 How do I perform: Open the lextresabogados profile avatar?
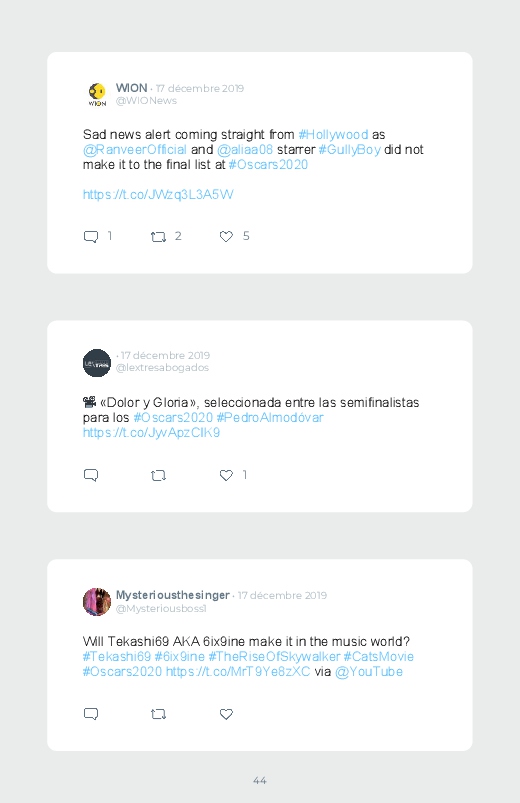[97, 363]
